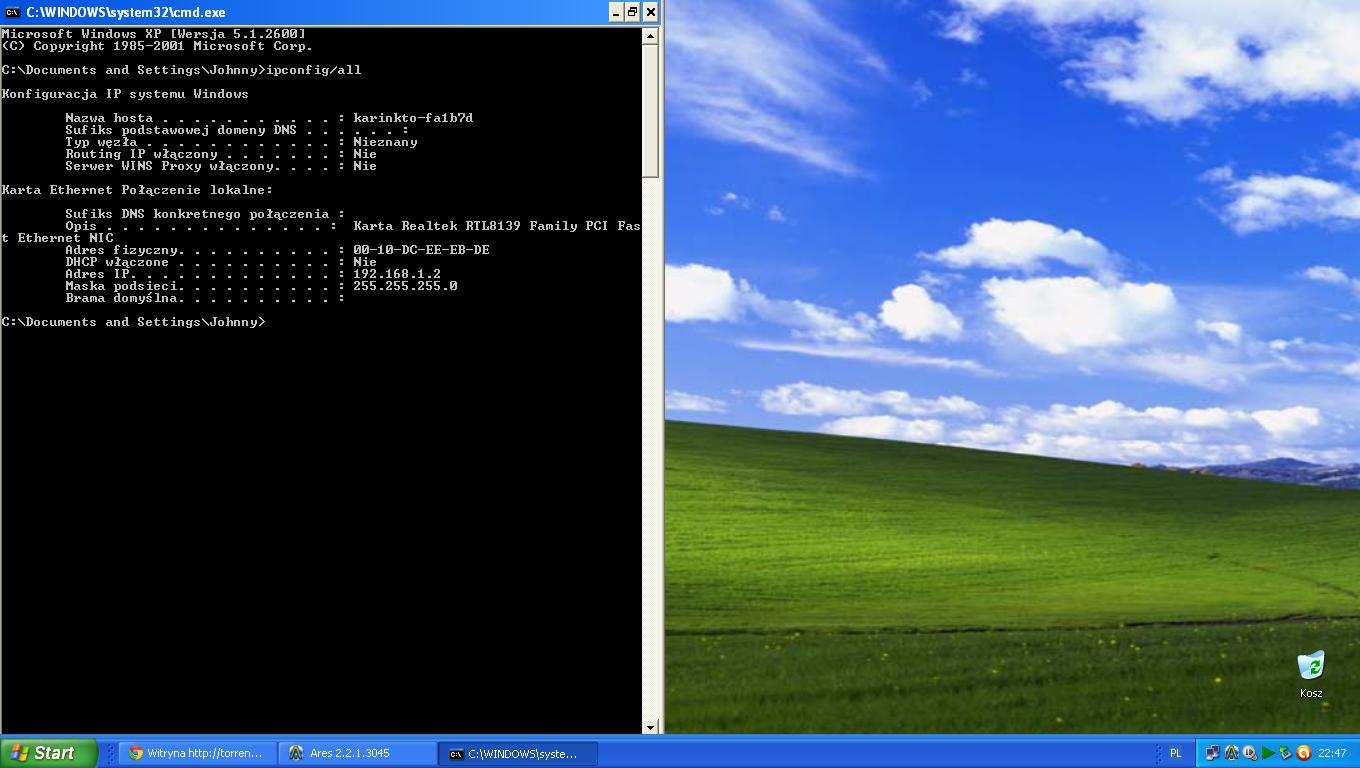Click the PL language indicator

pyautogui.click(x=1175, y=753)
